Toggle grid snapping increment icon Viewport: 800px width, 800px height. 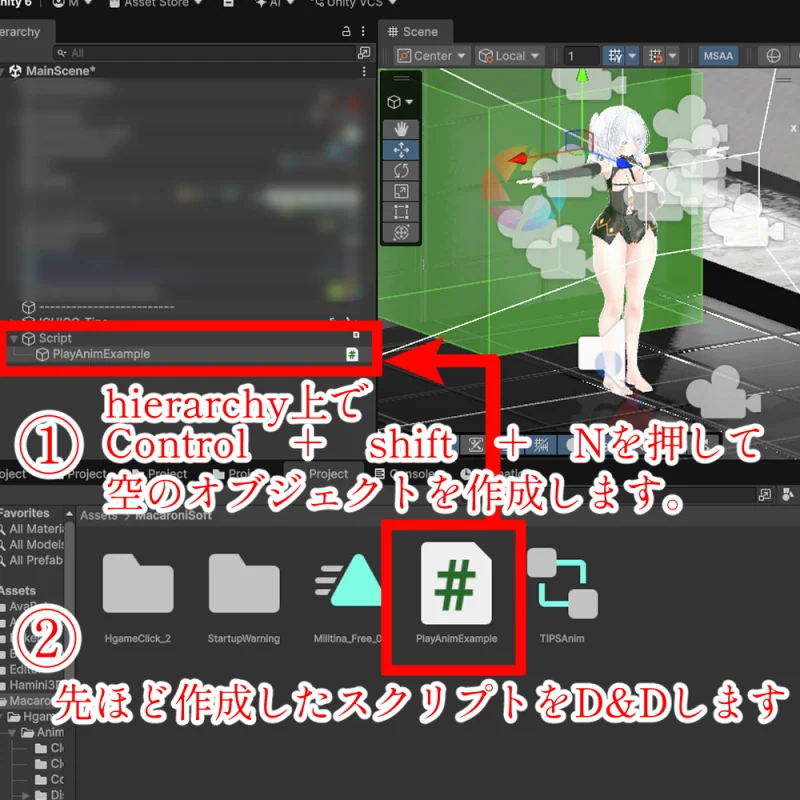pyautogui.click(x=655, y=56)
